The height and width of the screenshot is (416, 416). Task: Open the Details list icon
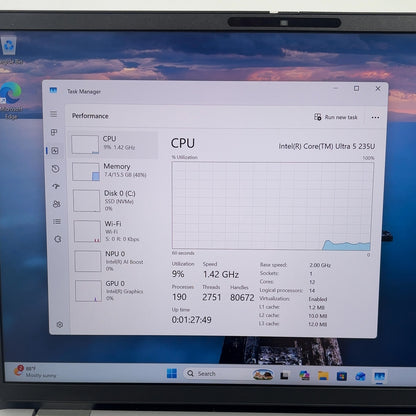(57, 221)
